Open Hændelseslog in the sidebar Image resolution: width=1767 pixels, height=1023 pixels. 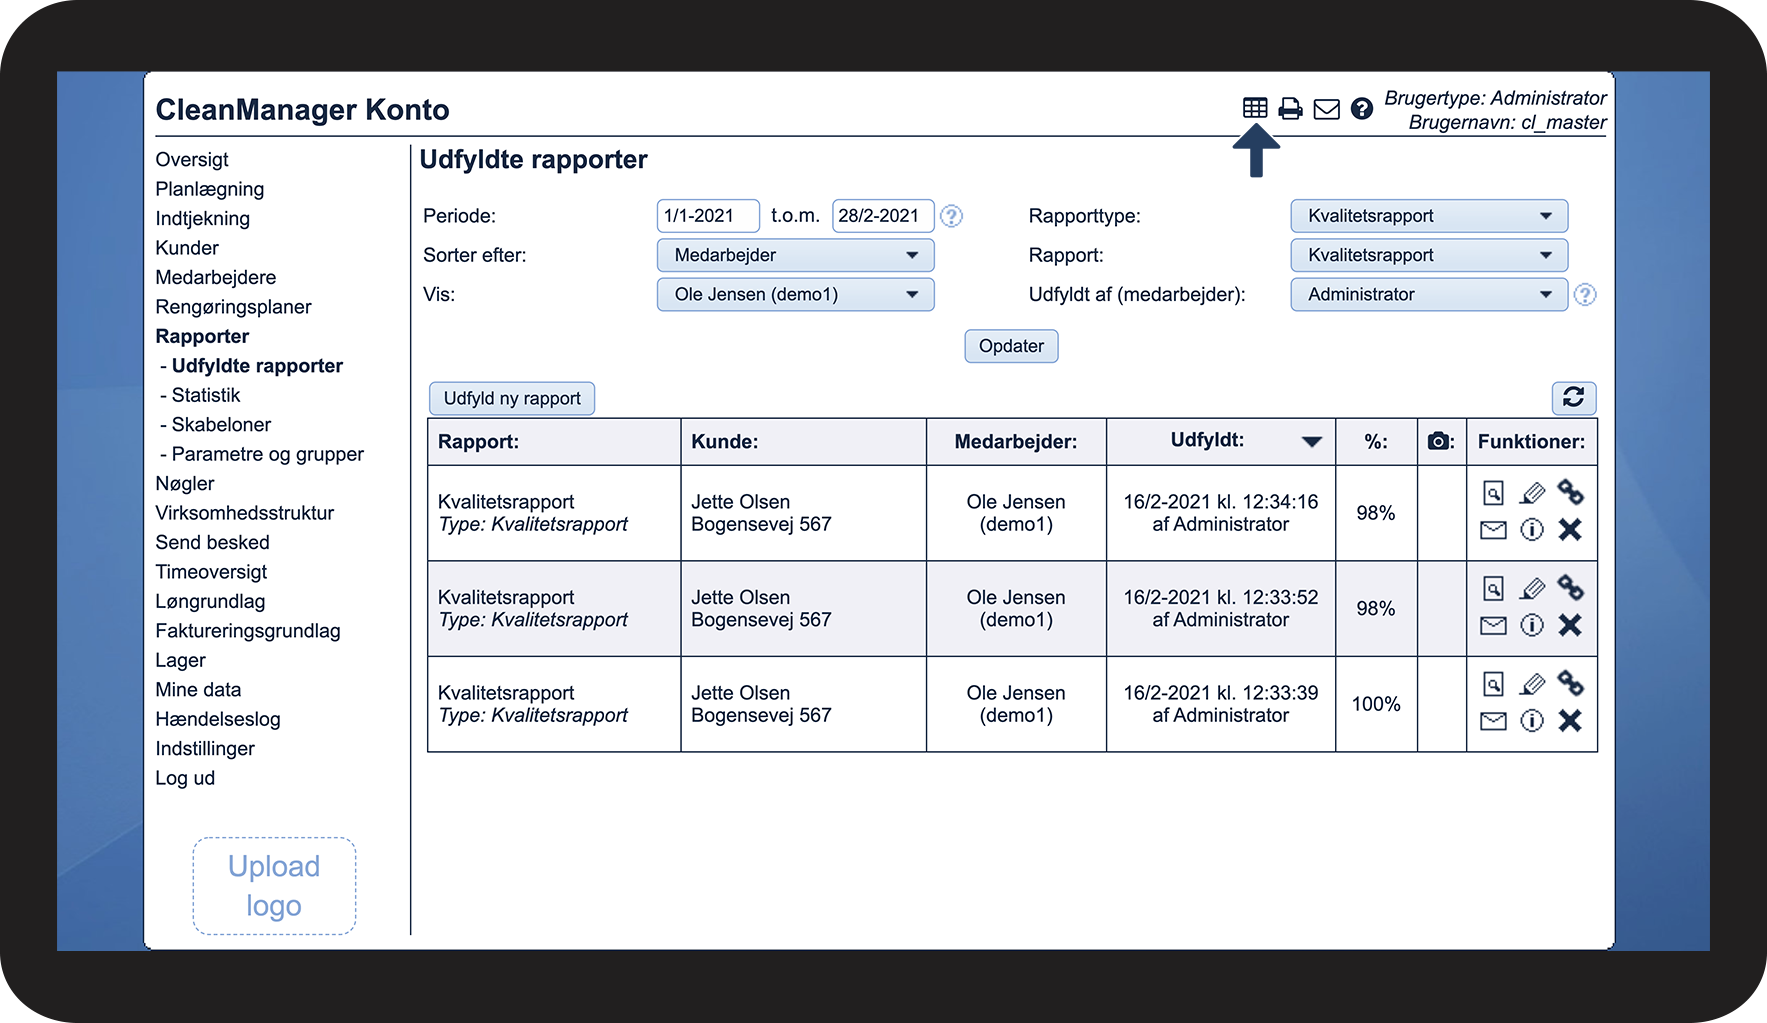(218, 720)
